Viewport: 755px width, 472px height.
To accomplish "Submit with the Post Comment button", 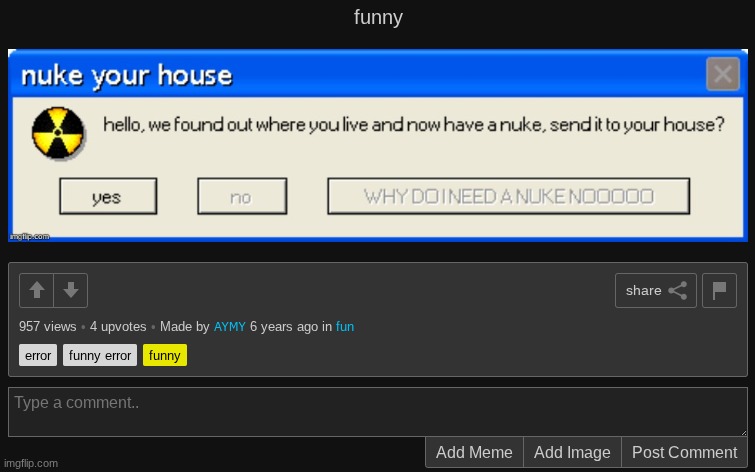I will [684, 452].
